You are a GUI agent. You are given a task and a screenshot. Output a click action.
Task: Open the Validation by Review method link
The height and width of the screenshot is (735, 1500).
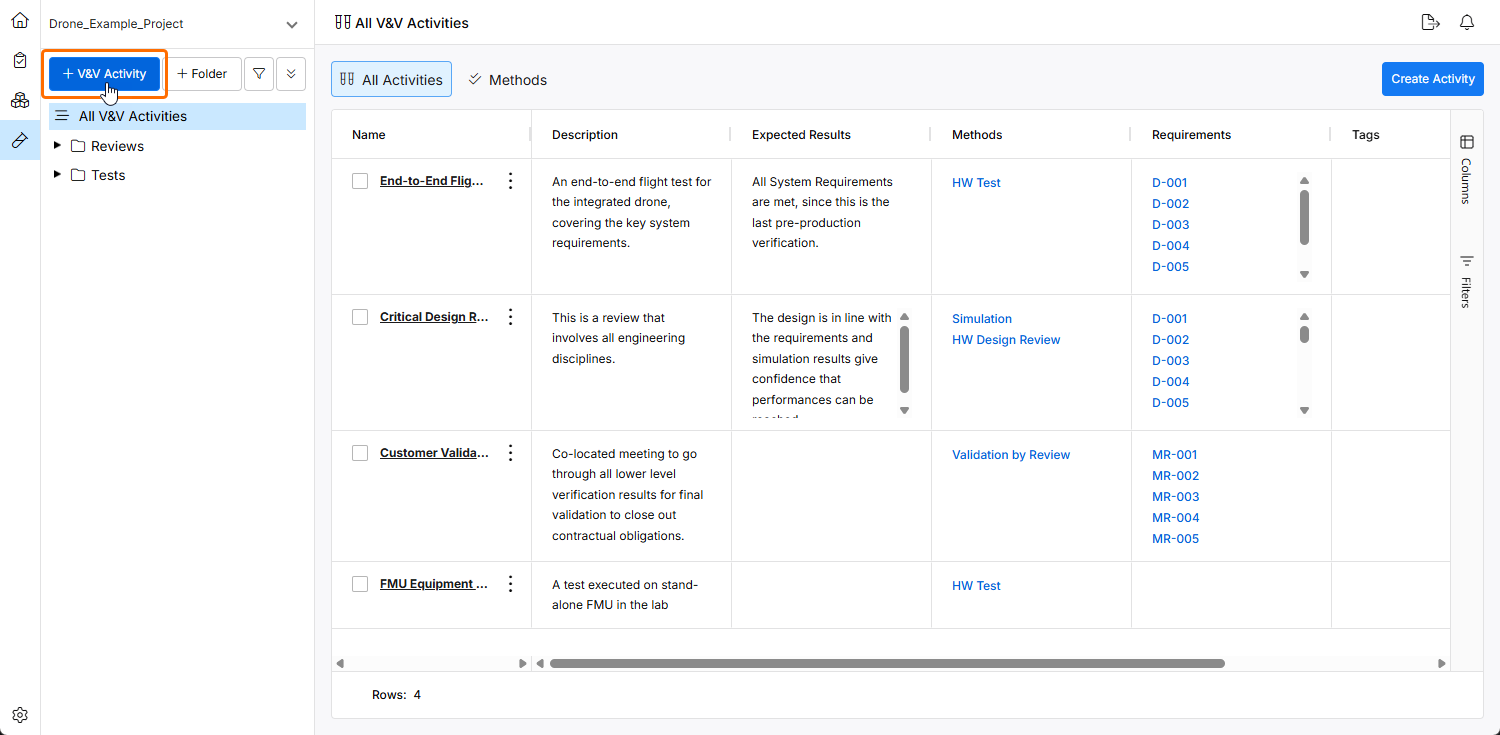tap(1010, 455)
